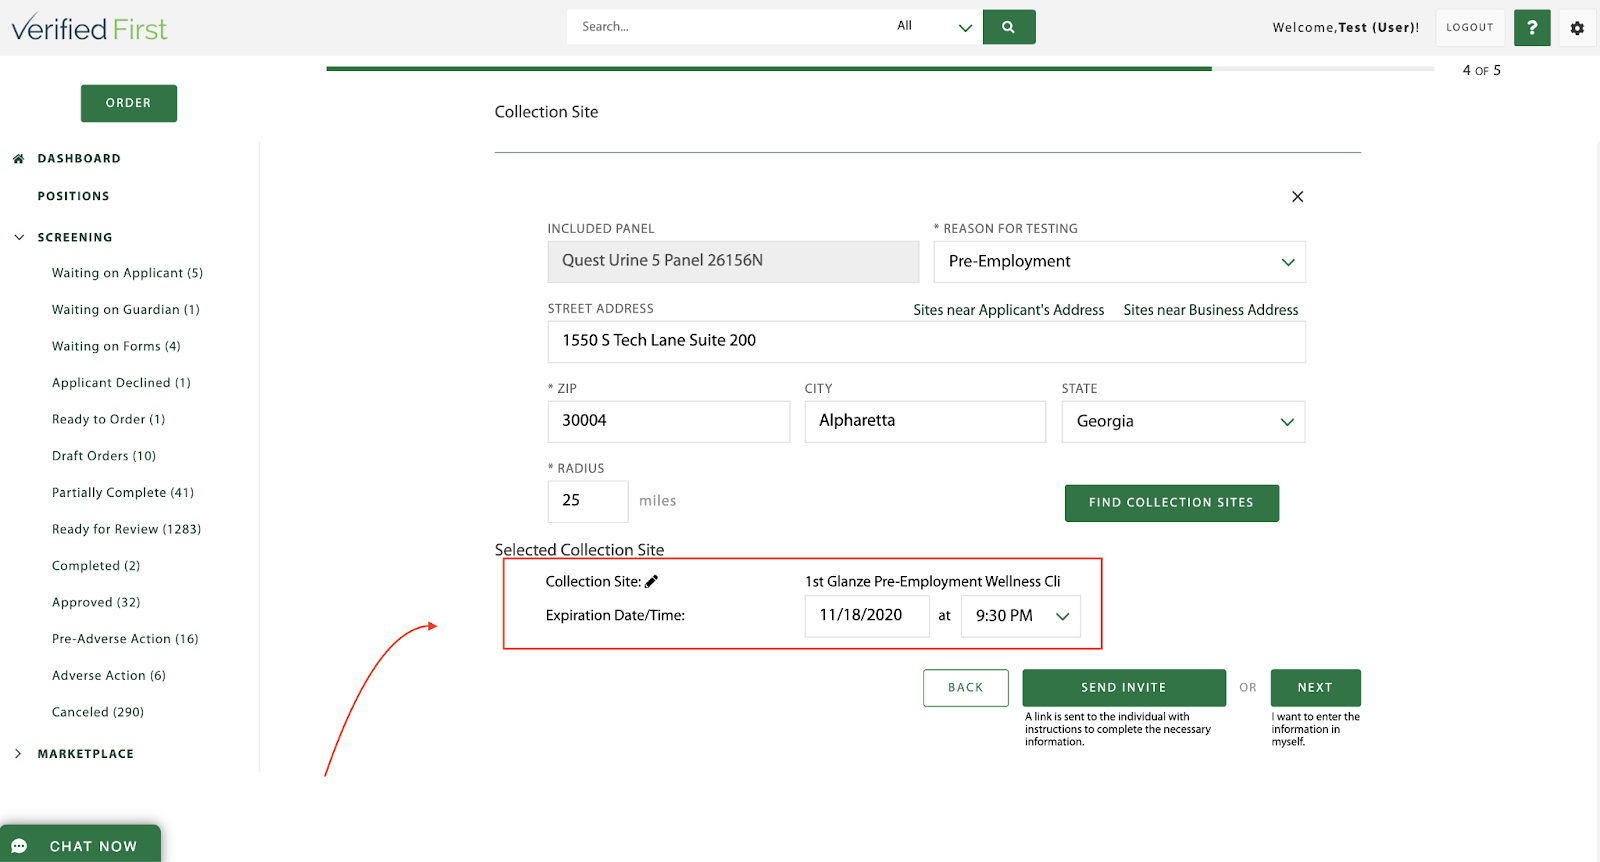The width and height of the screenshot is (1600, 862).
Task: Open settings via the gear icon
Action: point(1577,28)
